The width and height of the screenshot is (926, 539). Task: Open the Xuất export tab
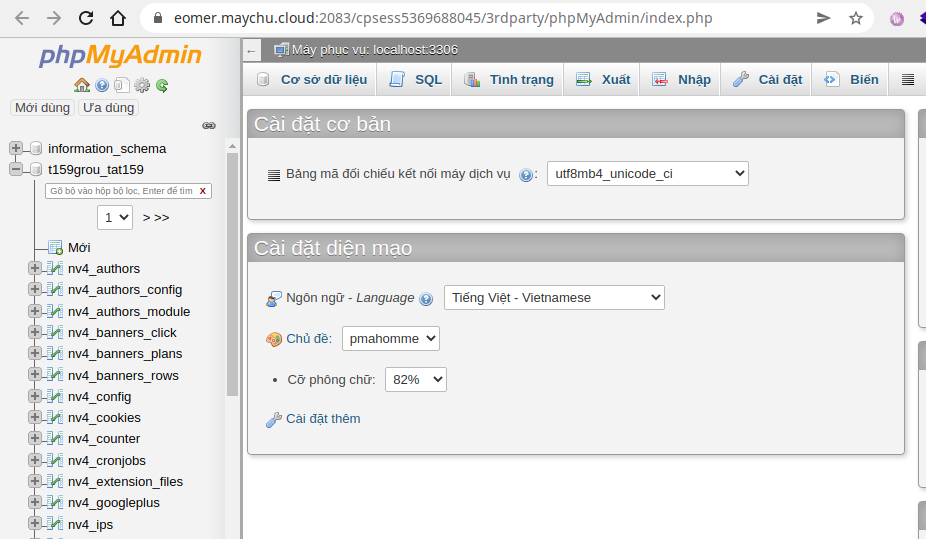(x=604, y=80)
